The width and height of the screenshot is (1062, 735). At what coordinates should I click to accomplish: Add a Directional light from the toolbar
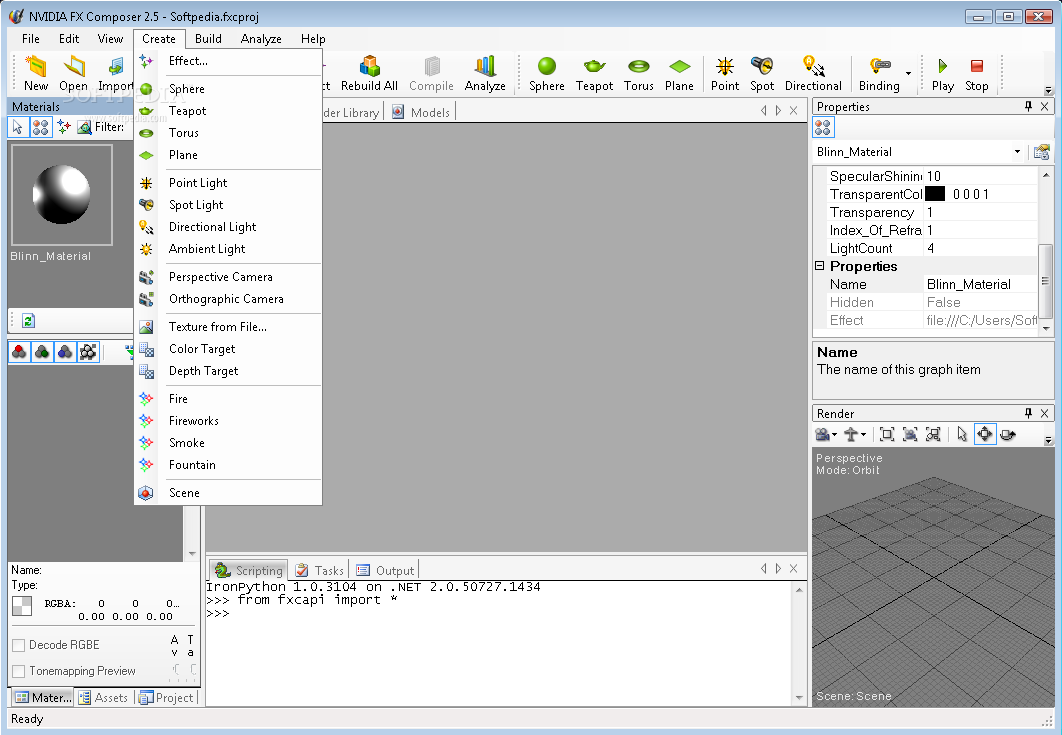pos(813,73)
